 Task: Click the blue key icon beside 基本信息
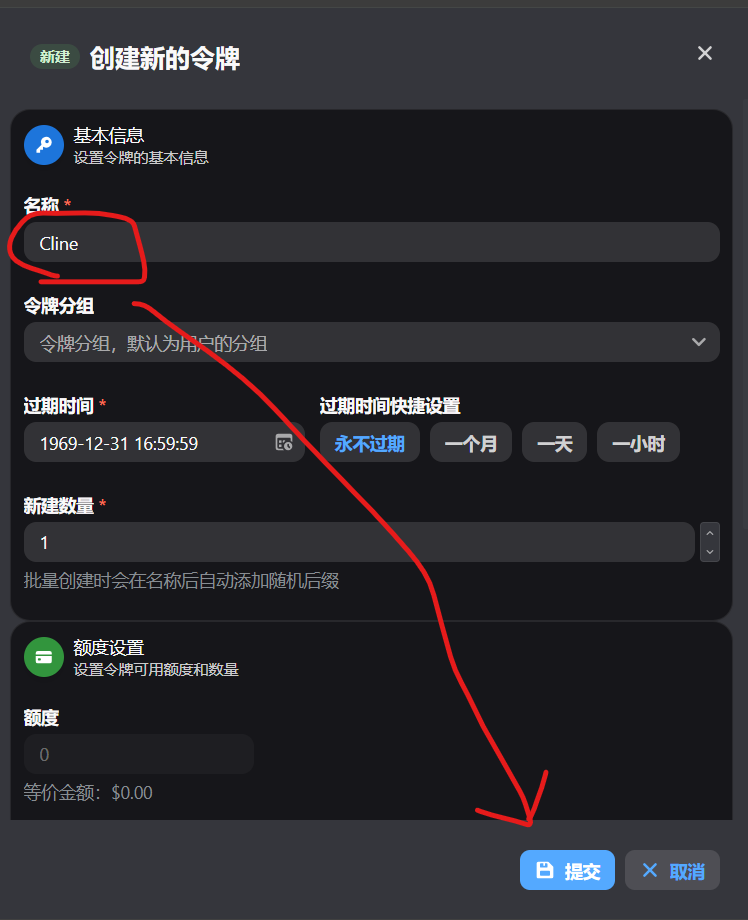tap(44, 145)
